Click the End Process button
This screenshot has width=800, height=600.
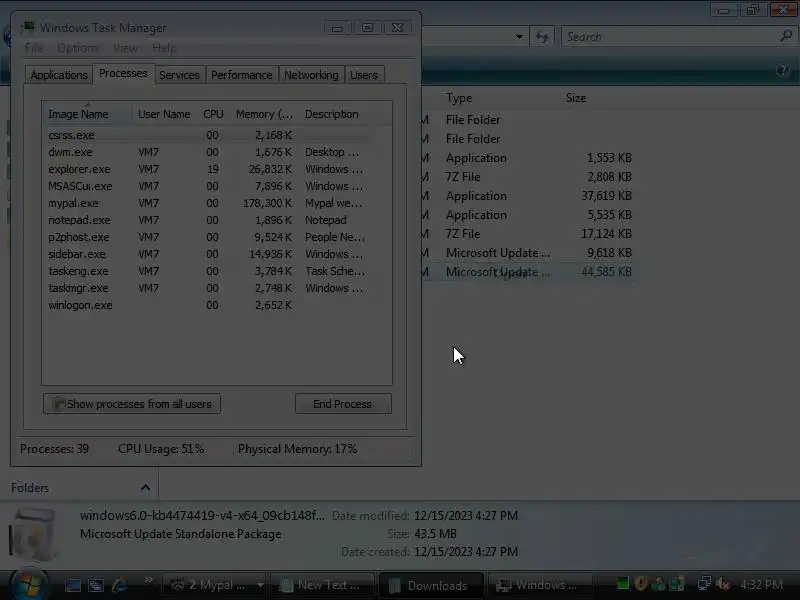pyautogui.click(x=343, y=404)
